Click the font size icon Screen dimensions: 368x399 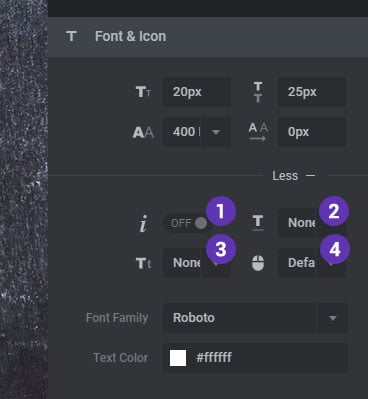(x=144, y=92)
